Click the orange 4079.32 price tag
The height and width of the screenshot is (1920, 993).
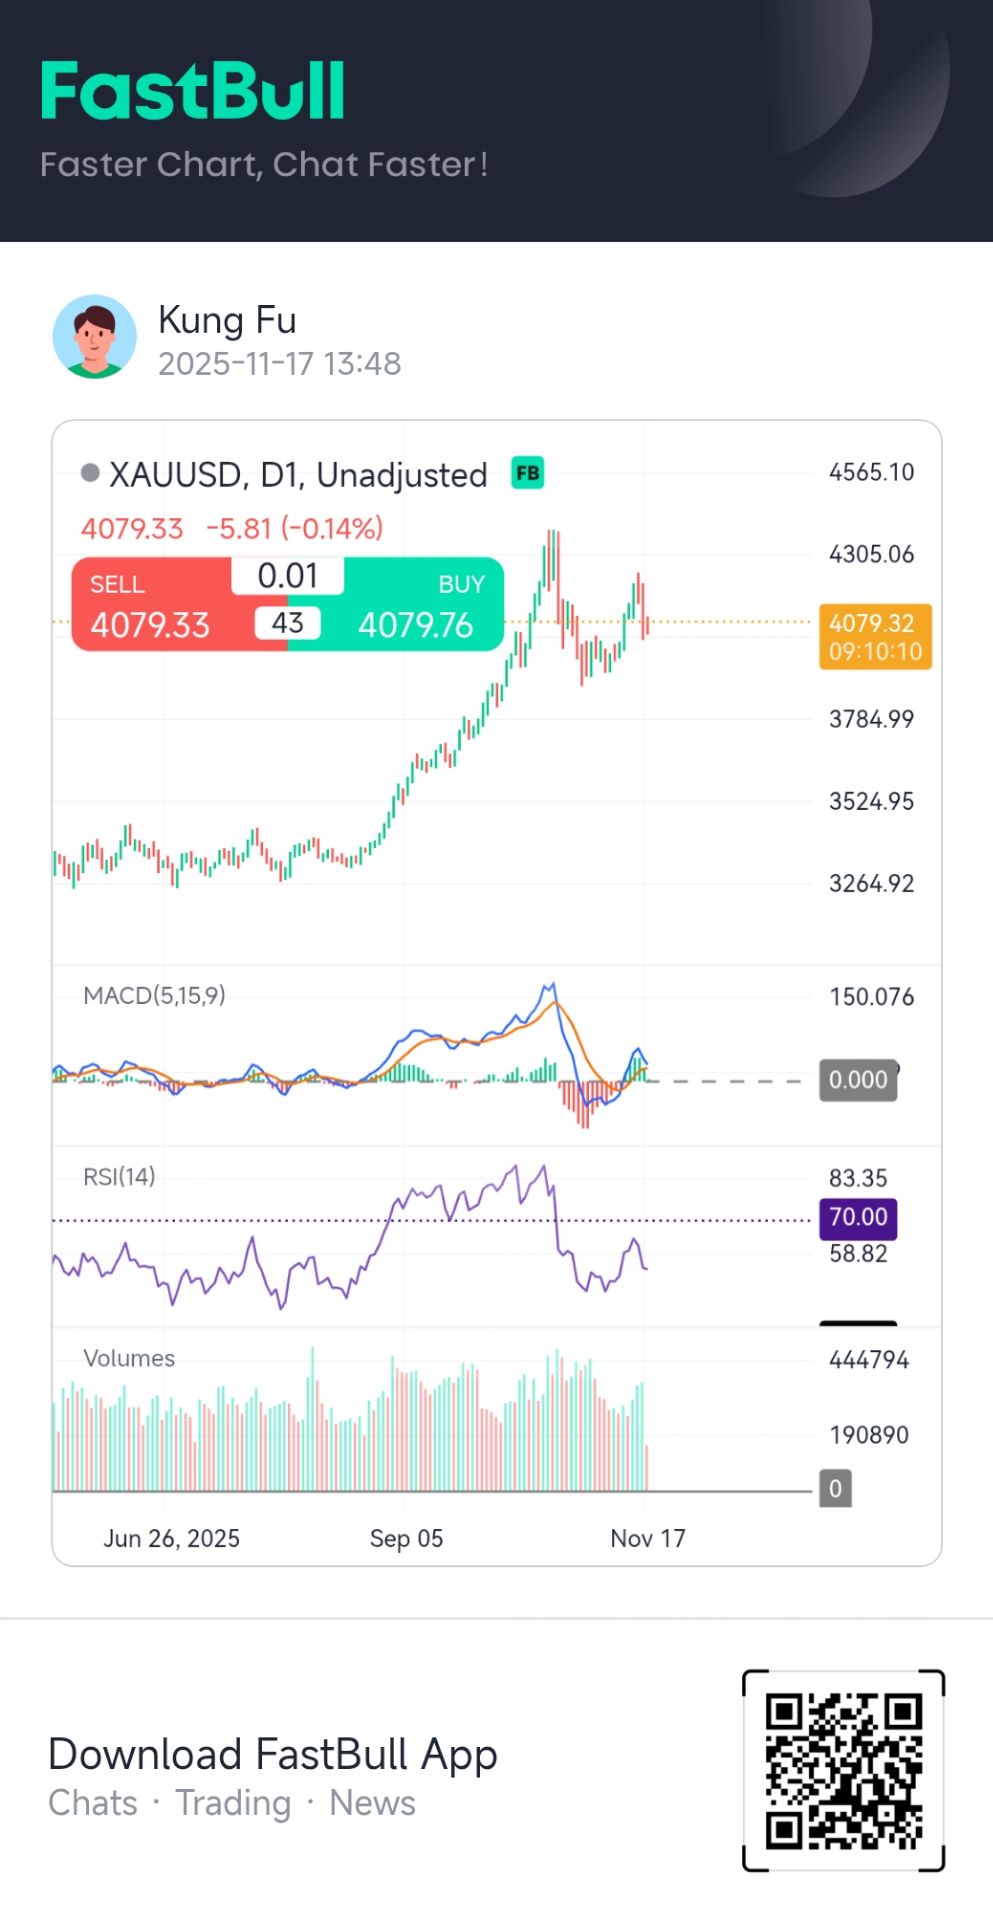pyautogui.click(x=874, y=636)
